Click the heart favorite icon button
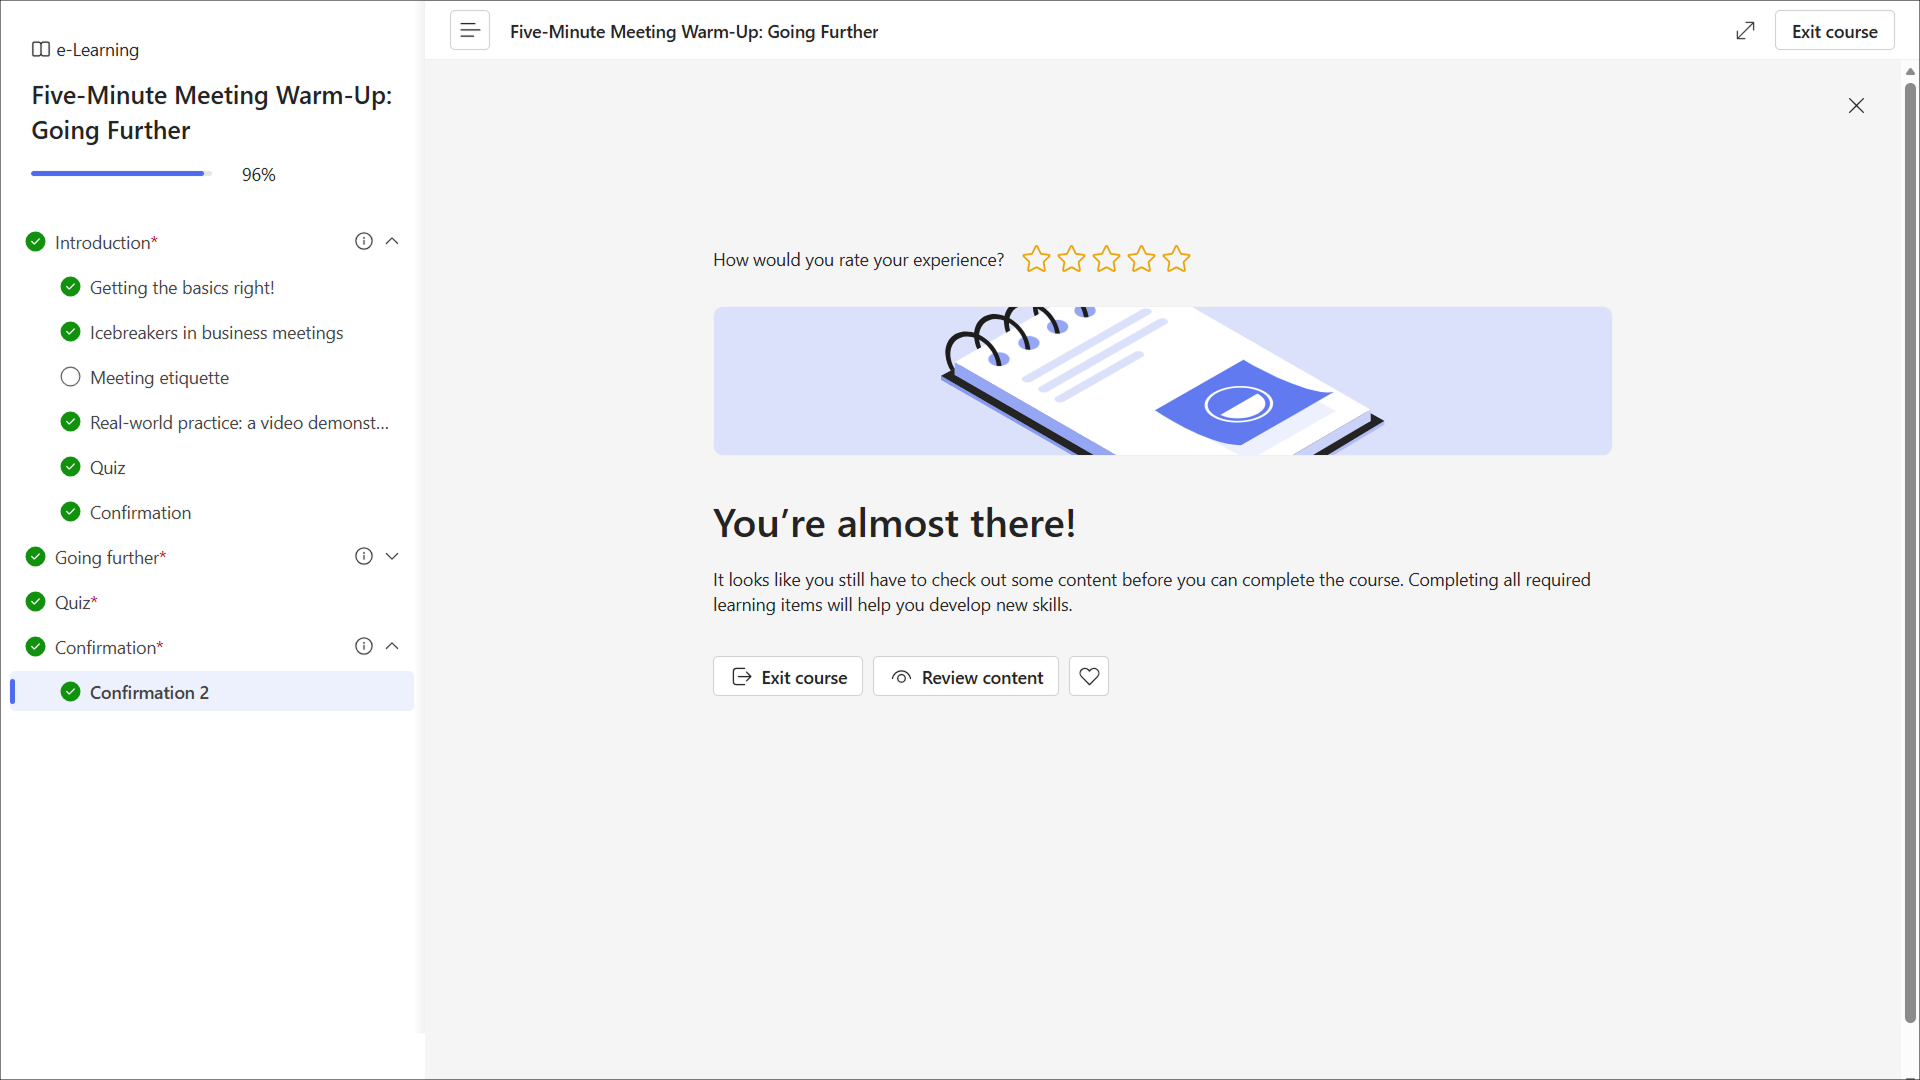Viewport: 1920px width, 1080px height. pos(1089,677)
